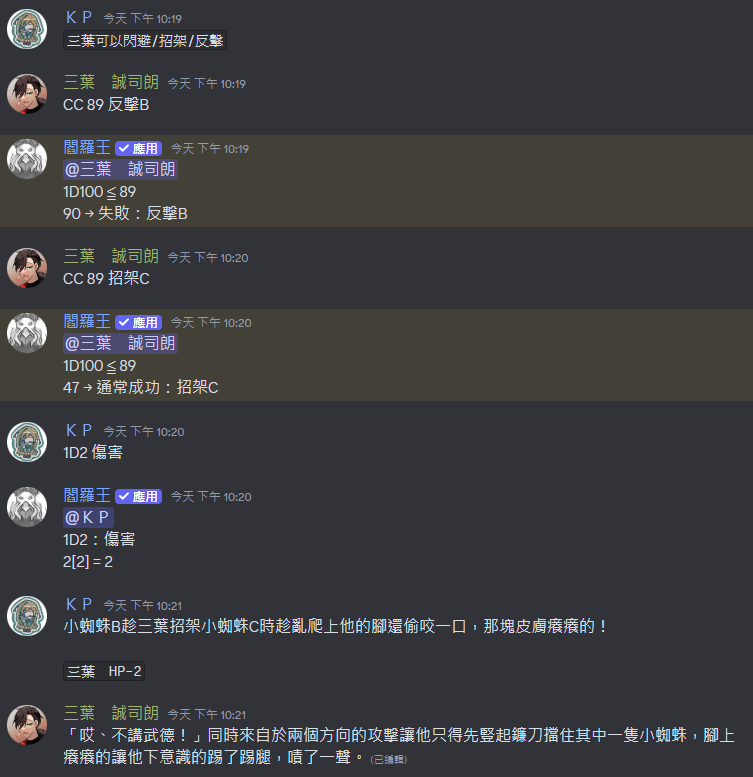
Task: Click the 今天 下午 10:21 timestamp on KP's narration
Action: click(x=143, y=606)
